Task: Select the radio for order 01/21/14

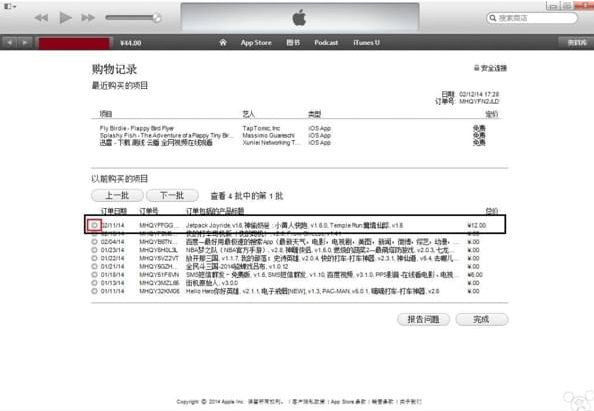Action: 94,267
